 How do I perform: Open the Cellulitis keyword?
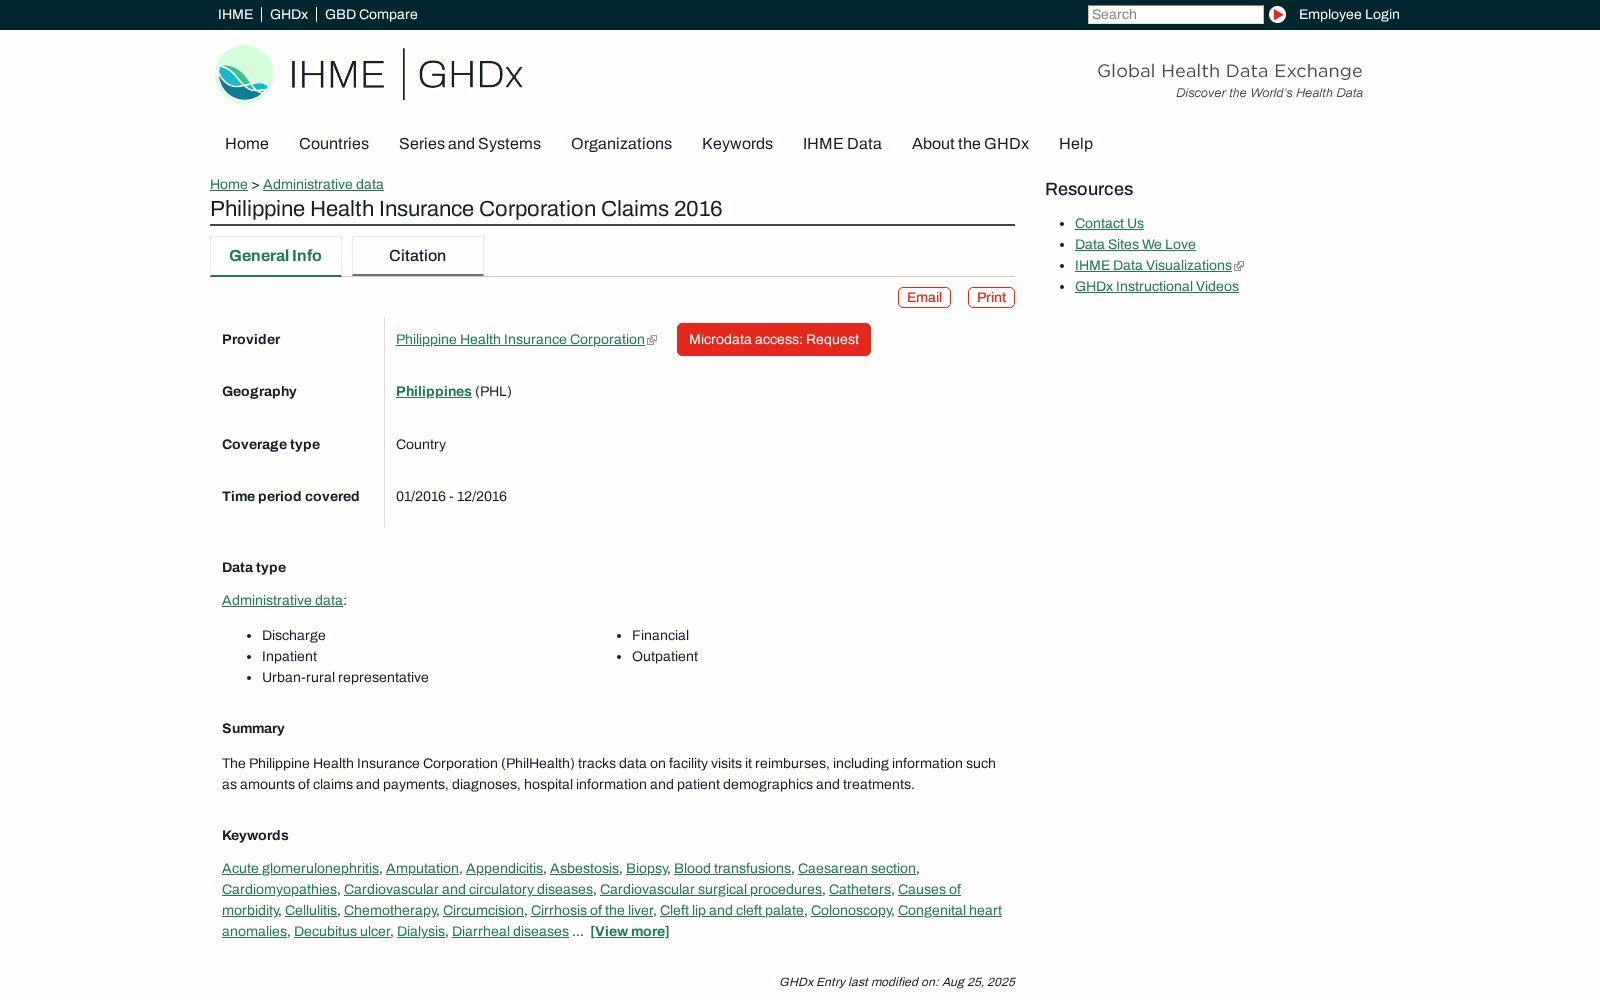[x=311, y=911]
